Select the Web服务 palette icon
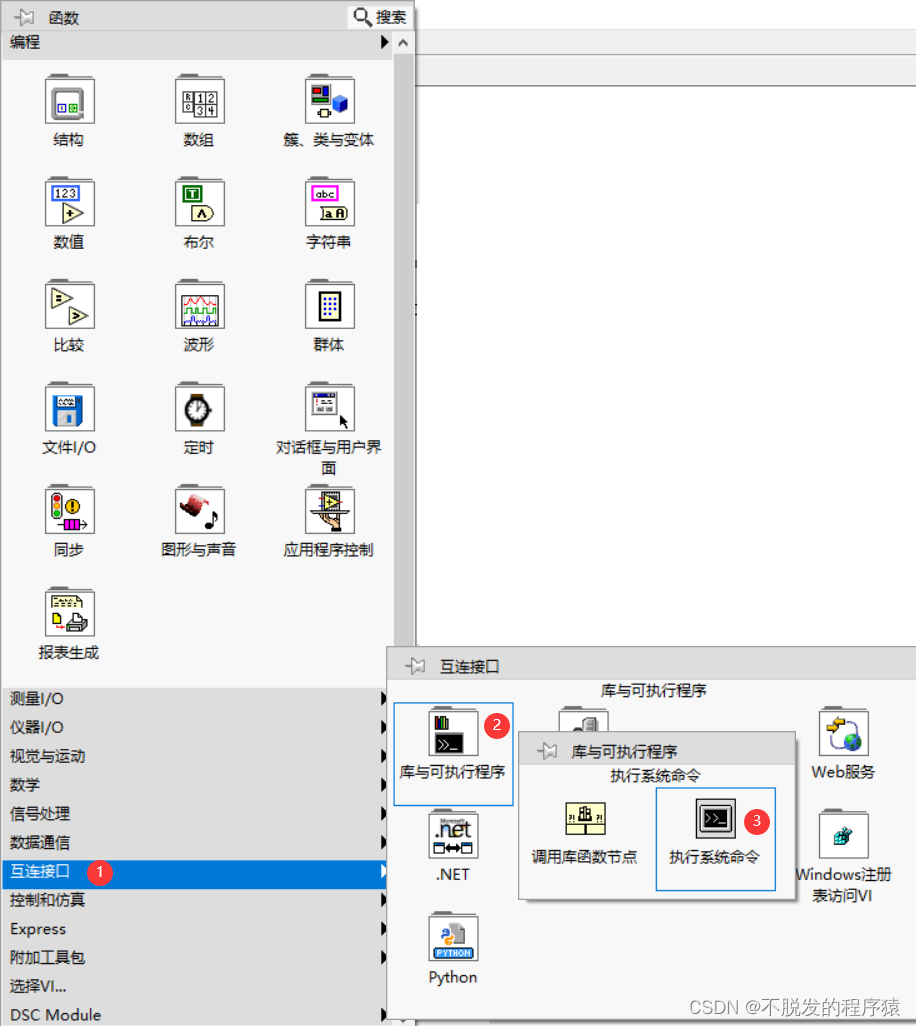 click(x=842, y=732)
